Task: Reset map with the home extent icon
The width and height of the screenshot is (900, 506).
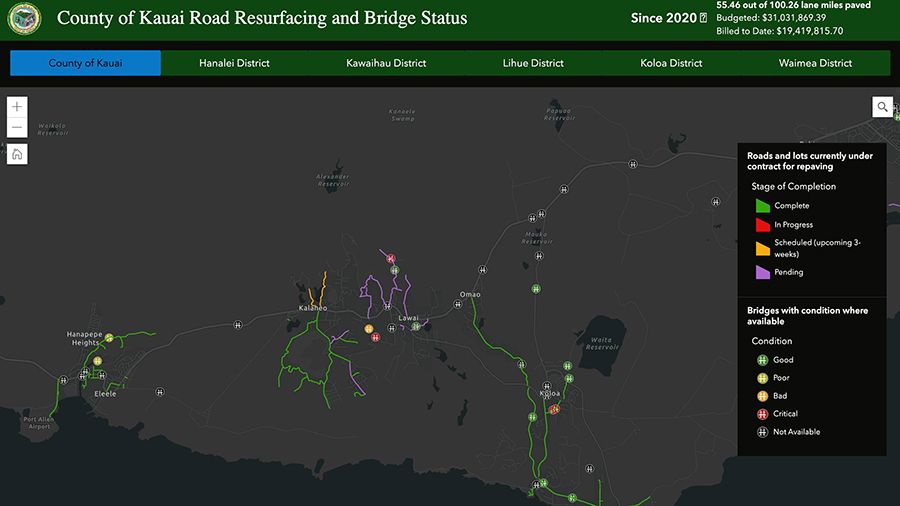Action: [x=17, y=154]
